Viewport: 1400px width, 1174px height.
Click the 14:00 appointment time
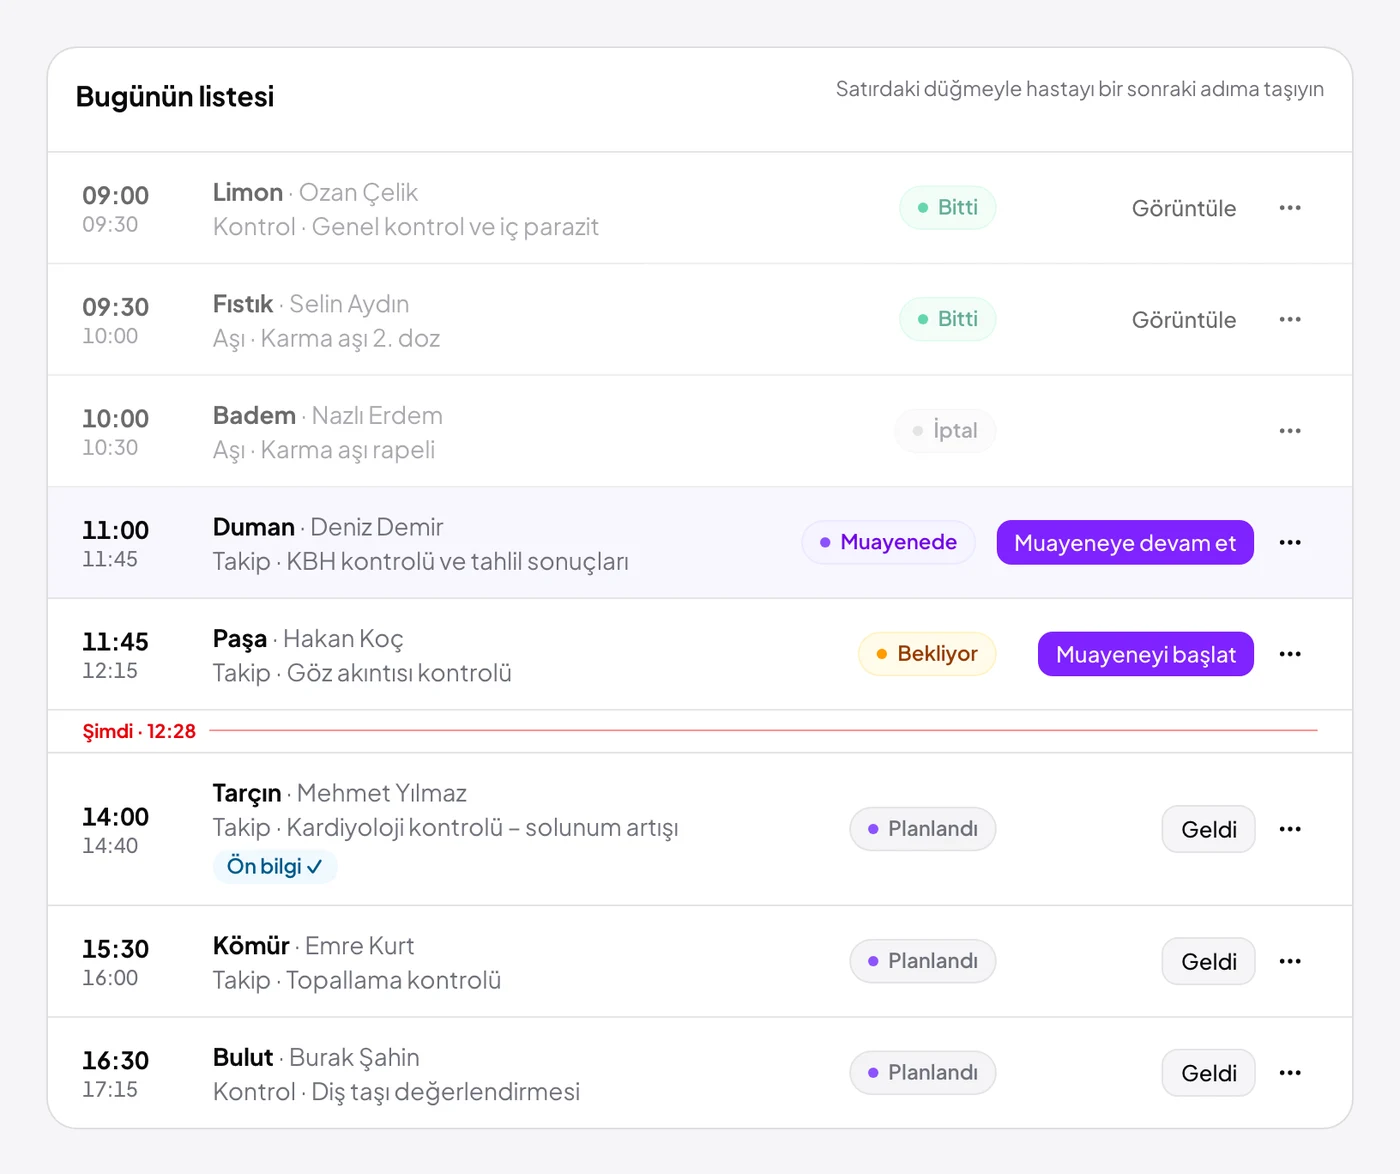coord(116,817)
